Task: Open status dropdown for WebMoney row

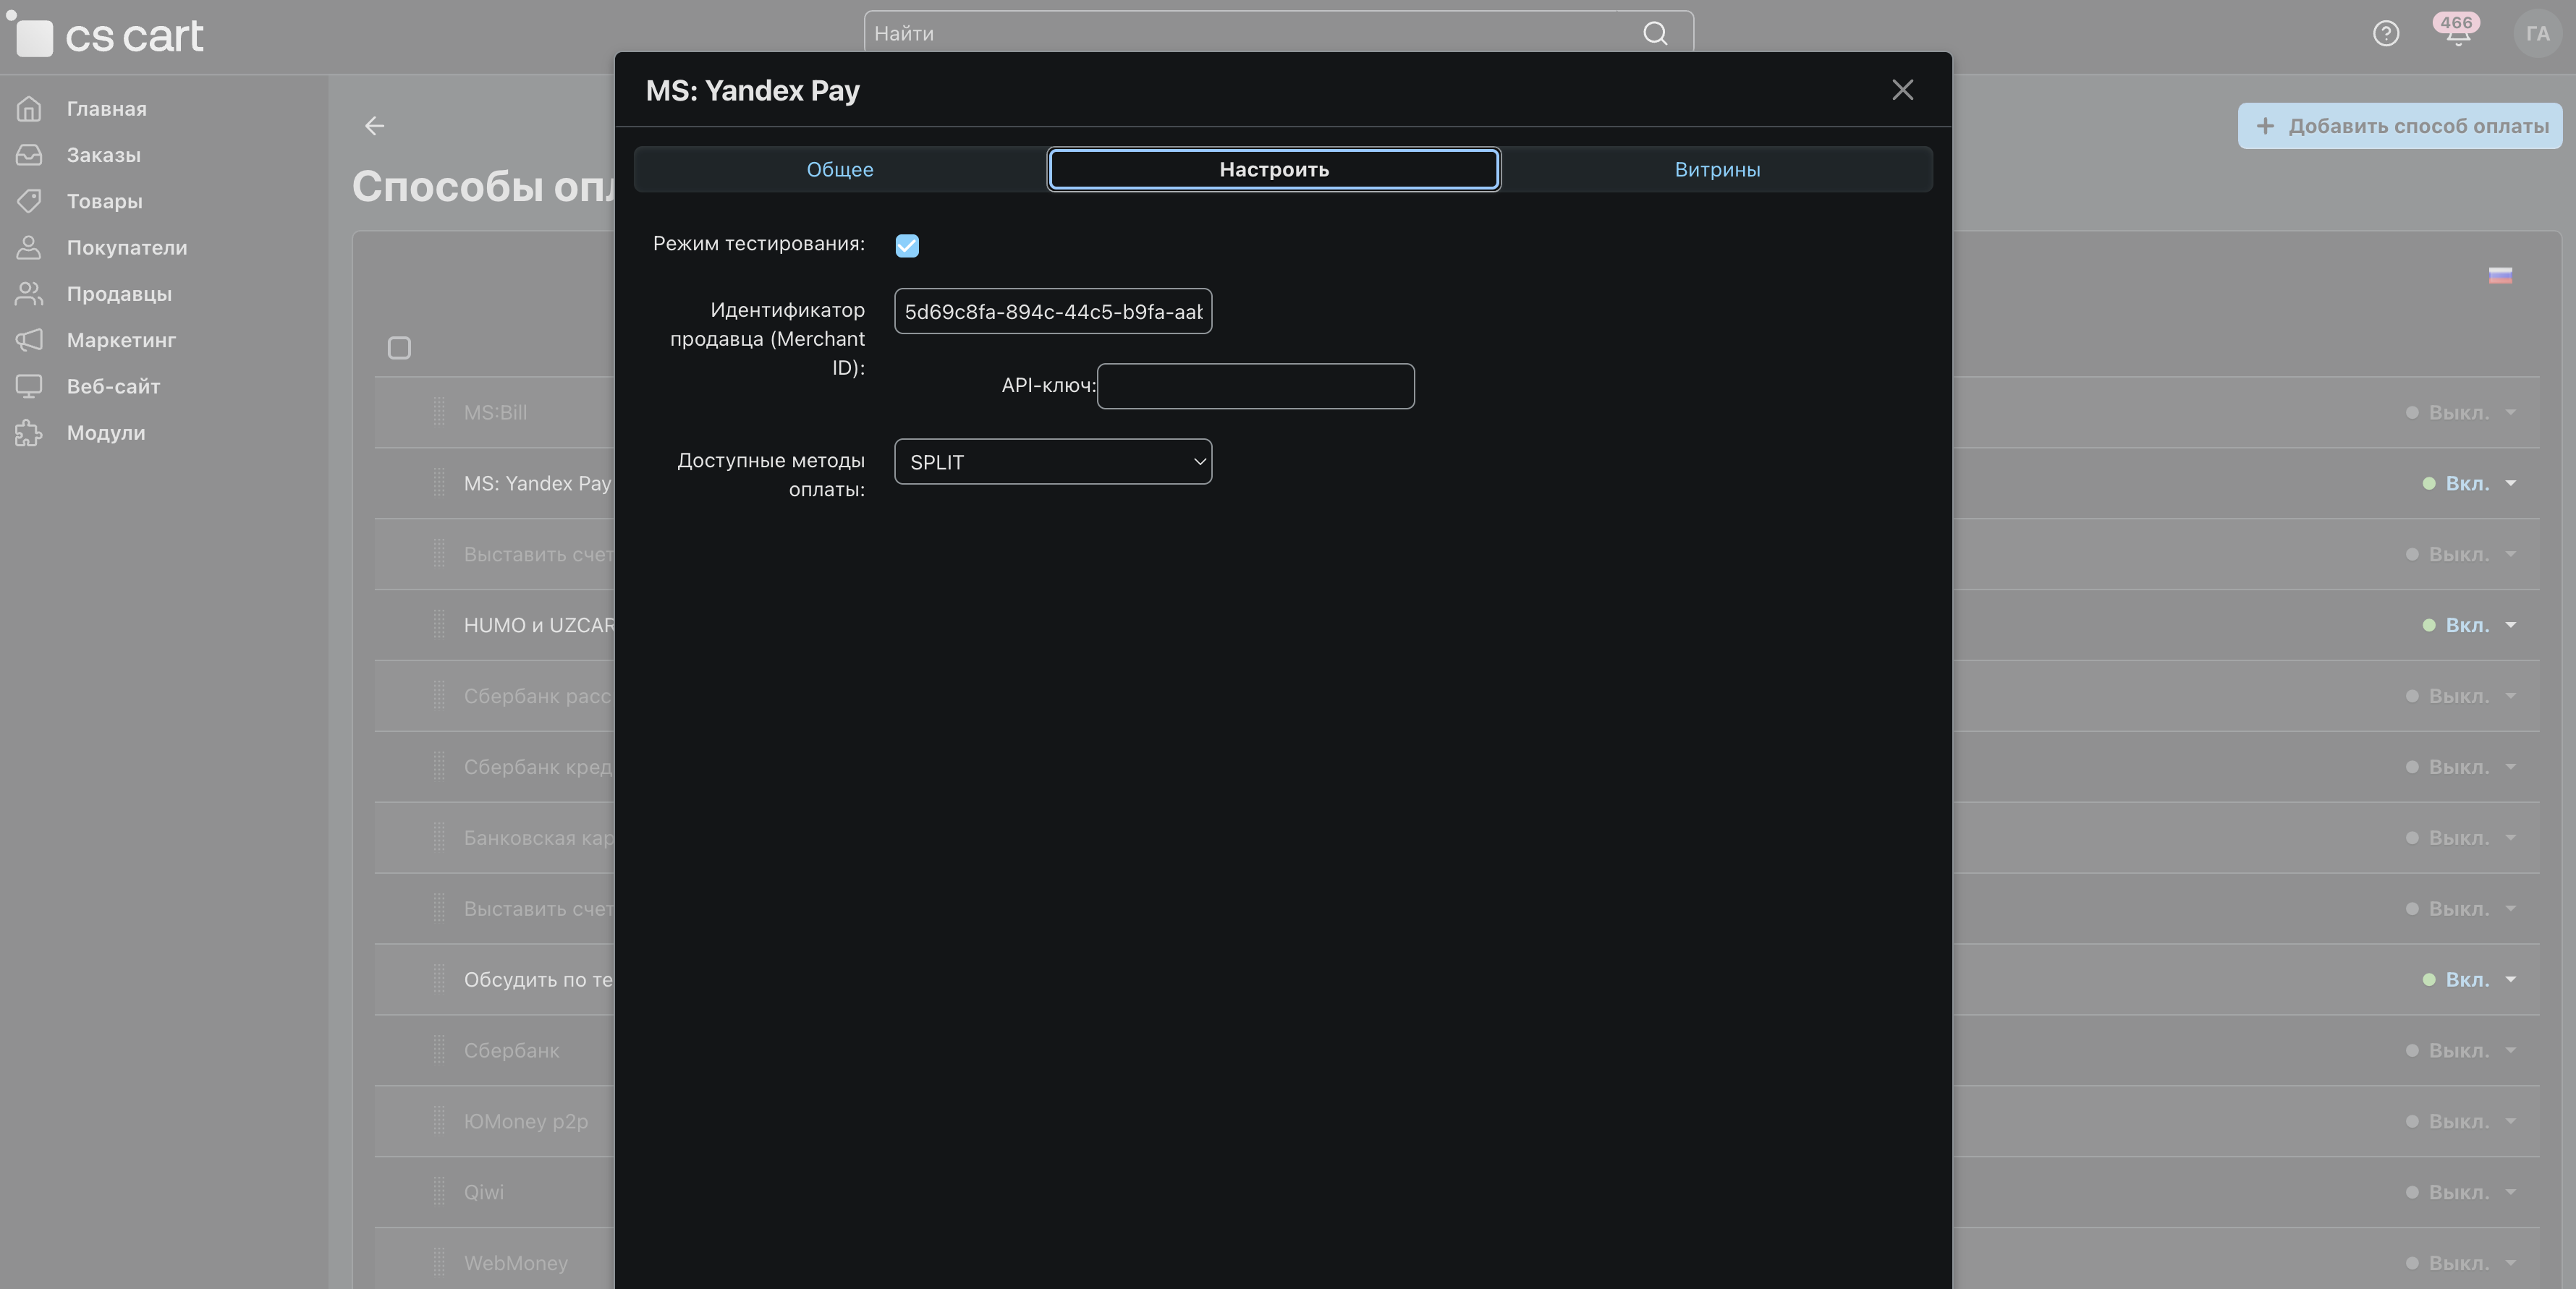Action: click(x=2460, y=1263)
